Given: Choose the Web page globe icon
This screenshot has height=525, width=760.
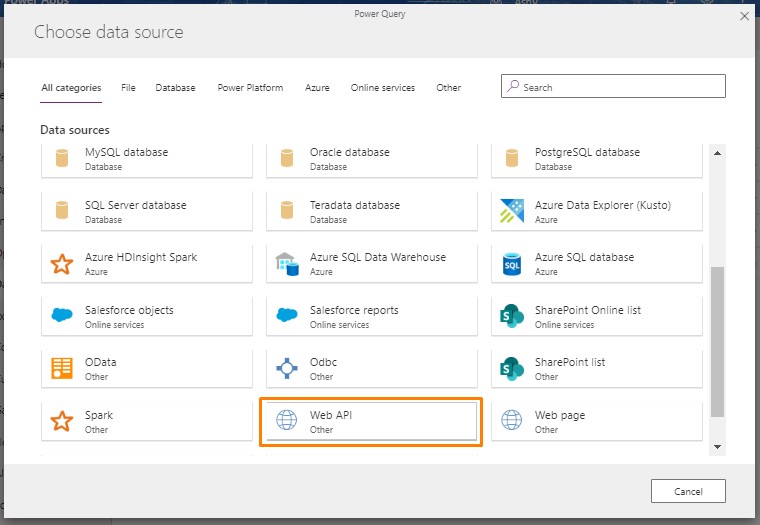Looking at the screenshot, I should click(512, 421).
